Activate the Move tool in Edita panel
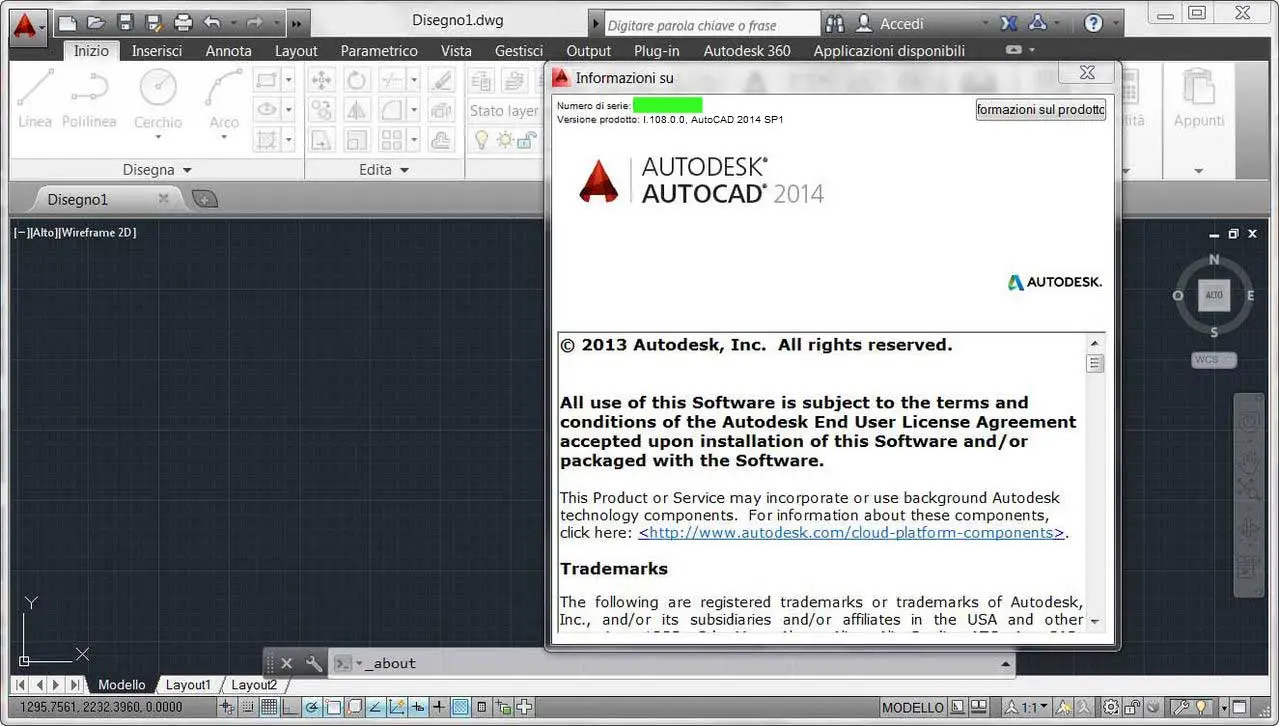The height and width of the screenshot is (726, 1279). click(x=322, y=81)
